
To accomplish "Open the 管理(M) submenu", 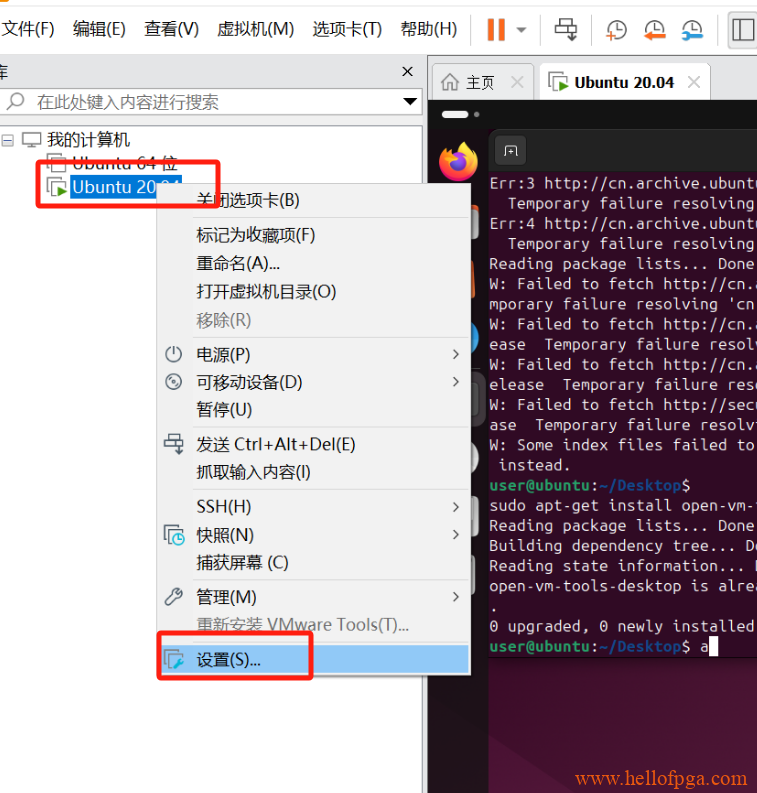I will [314, 597].
